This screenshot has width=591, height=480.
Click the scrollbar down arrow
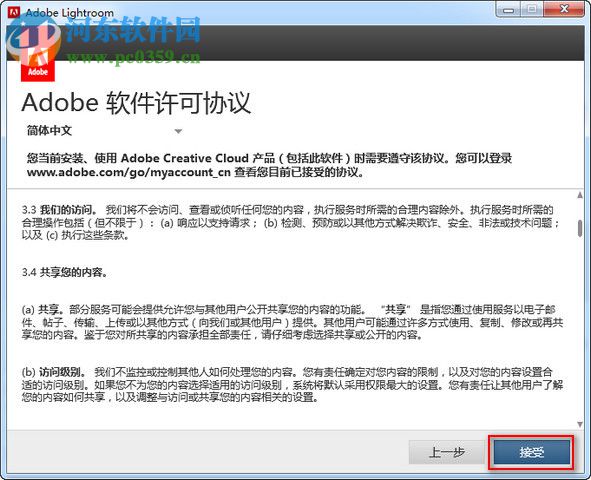(580, 424)
